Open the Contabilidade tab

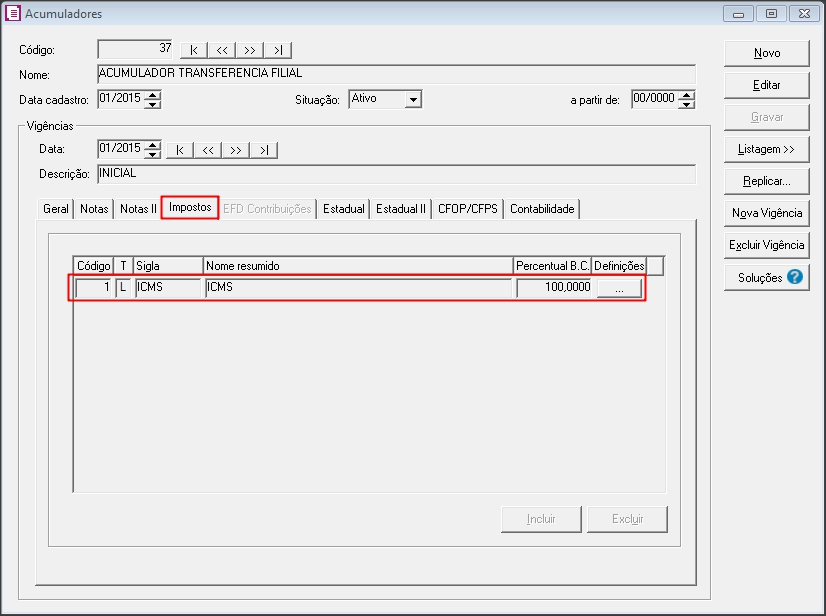542,209
